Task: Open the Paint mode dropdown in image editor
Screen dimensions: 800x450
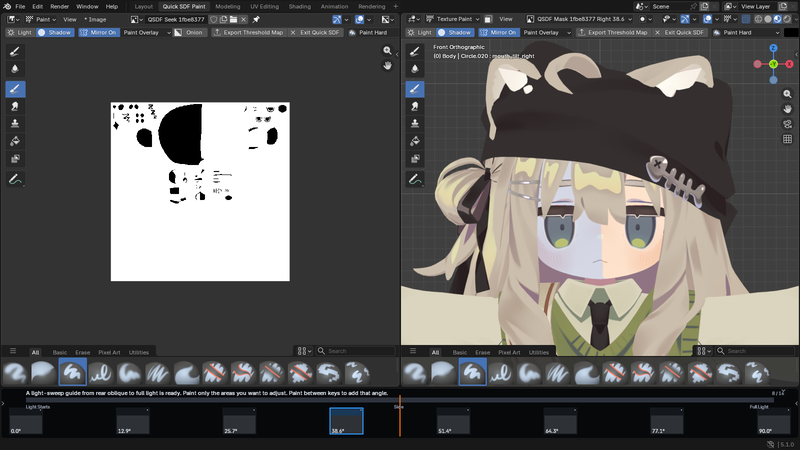Action: point(41,19)
